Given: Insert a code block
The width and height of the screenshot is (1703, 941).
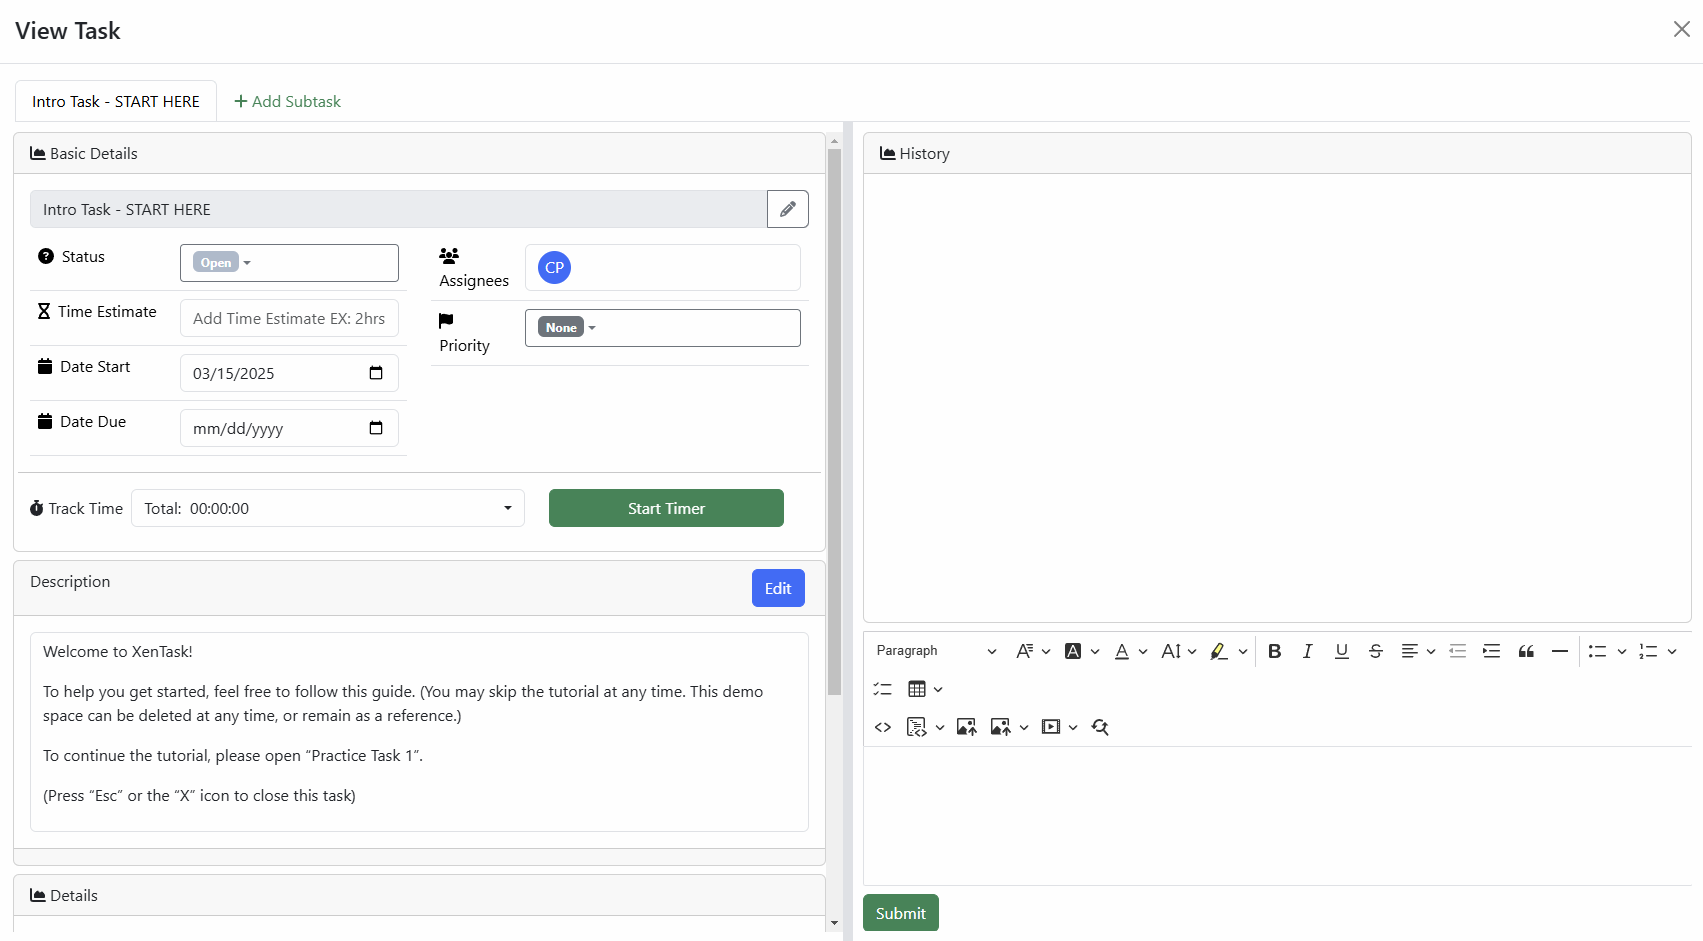Looking at the screenshot, I should click(x=916, y=727).
